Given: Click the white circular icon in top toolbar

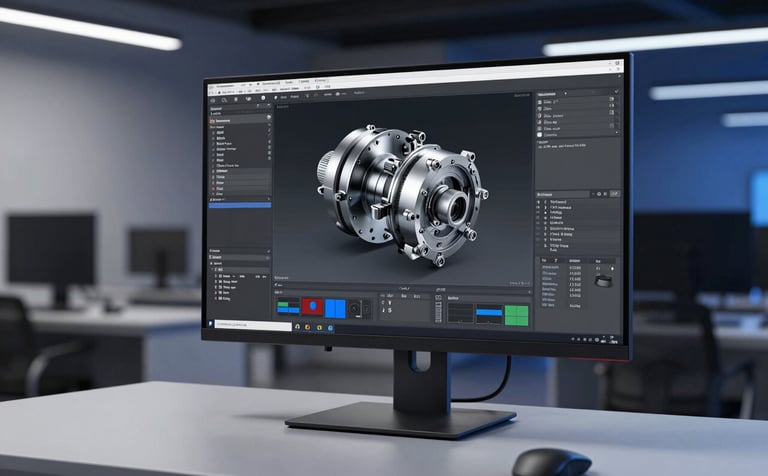Looking at the screenshot, I should click(x=263, y=98).
